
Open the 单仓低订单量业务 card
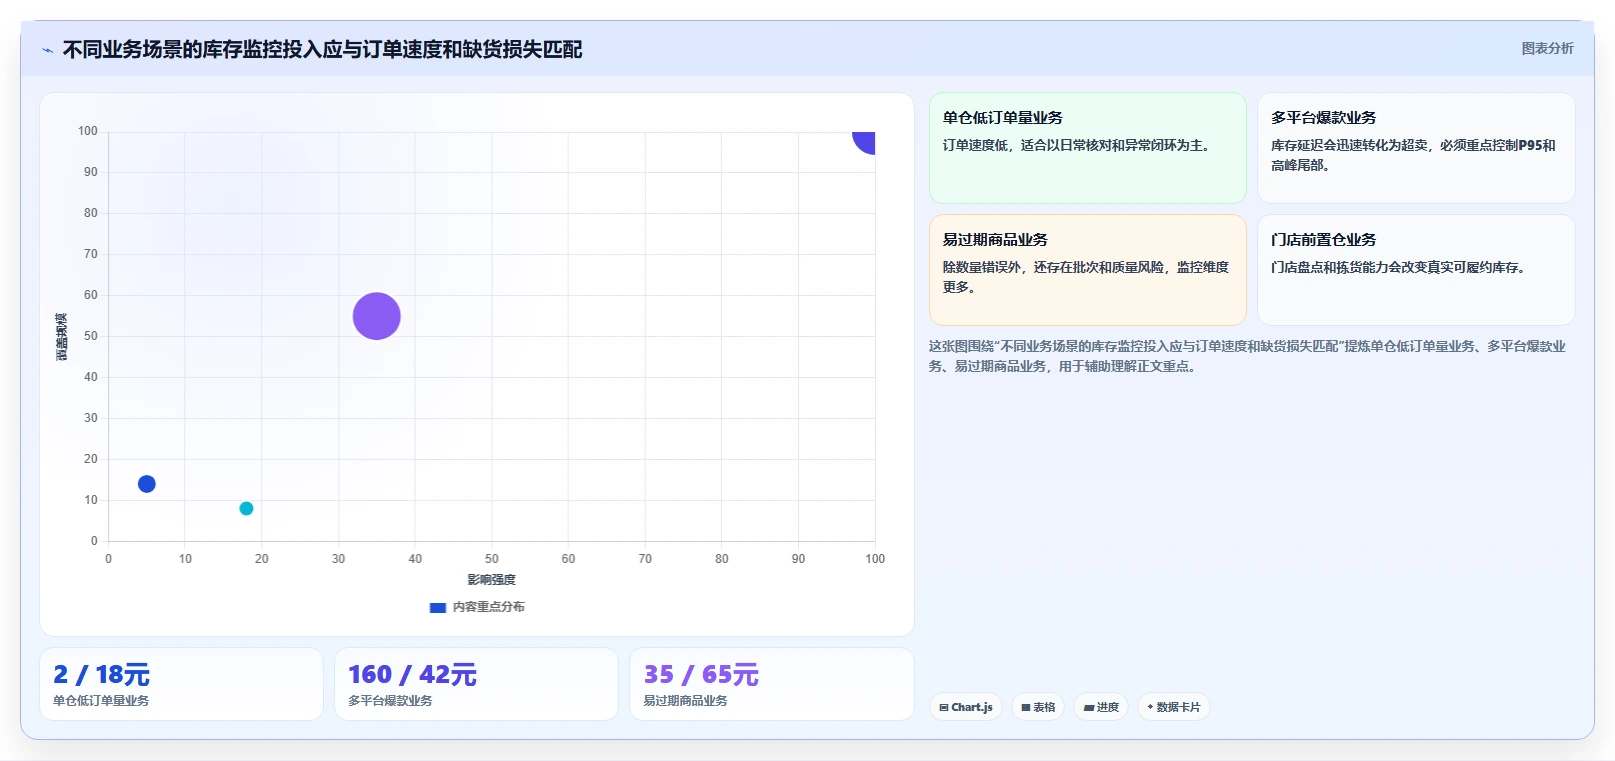(x=1088, y=148)
